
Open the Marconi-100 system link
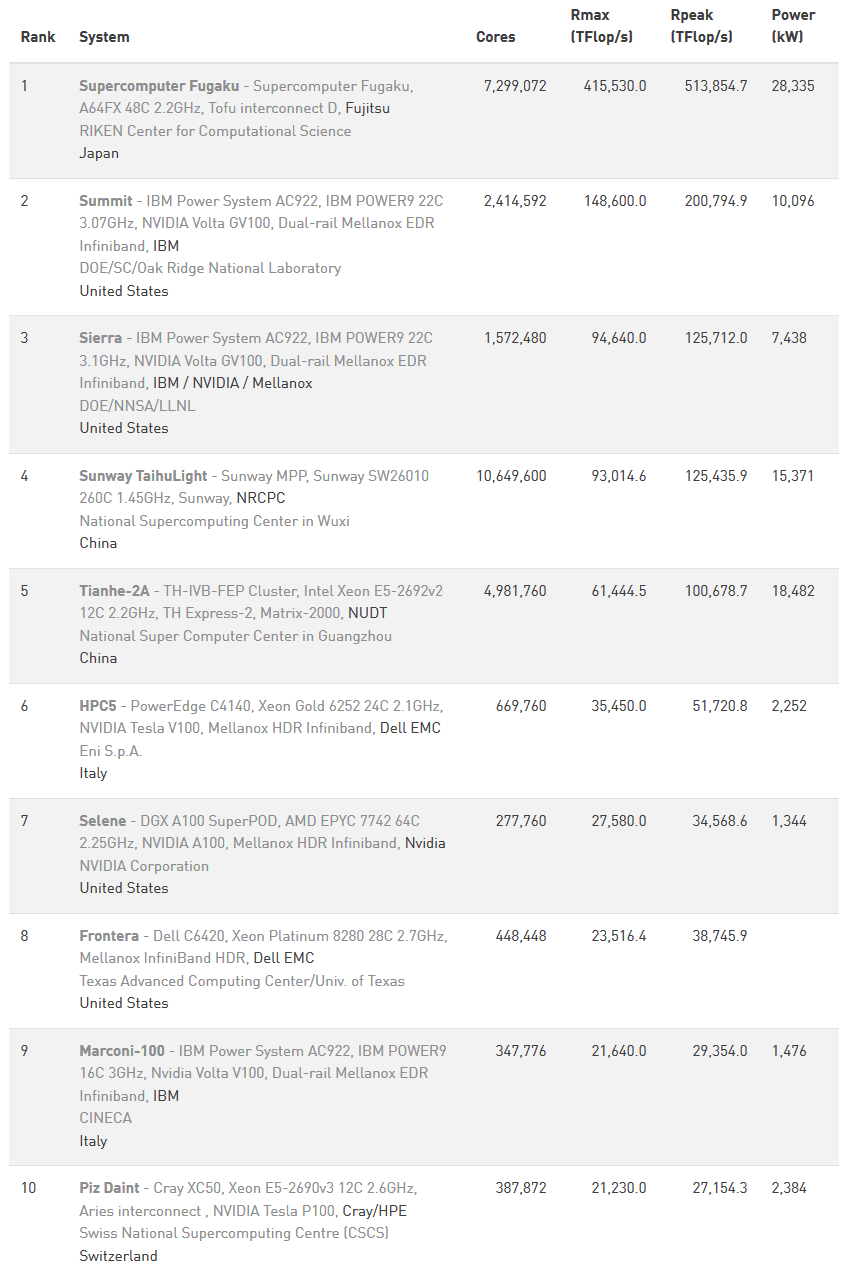123,1051
